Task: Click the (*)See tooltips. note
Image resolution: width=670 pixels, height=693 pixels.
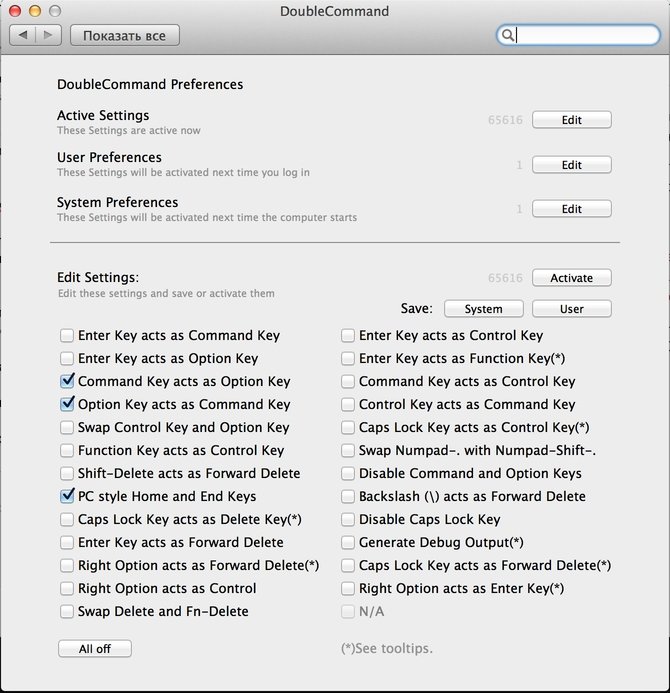Action: tap(387, 648)
